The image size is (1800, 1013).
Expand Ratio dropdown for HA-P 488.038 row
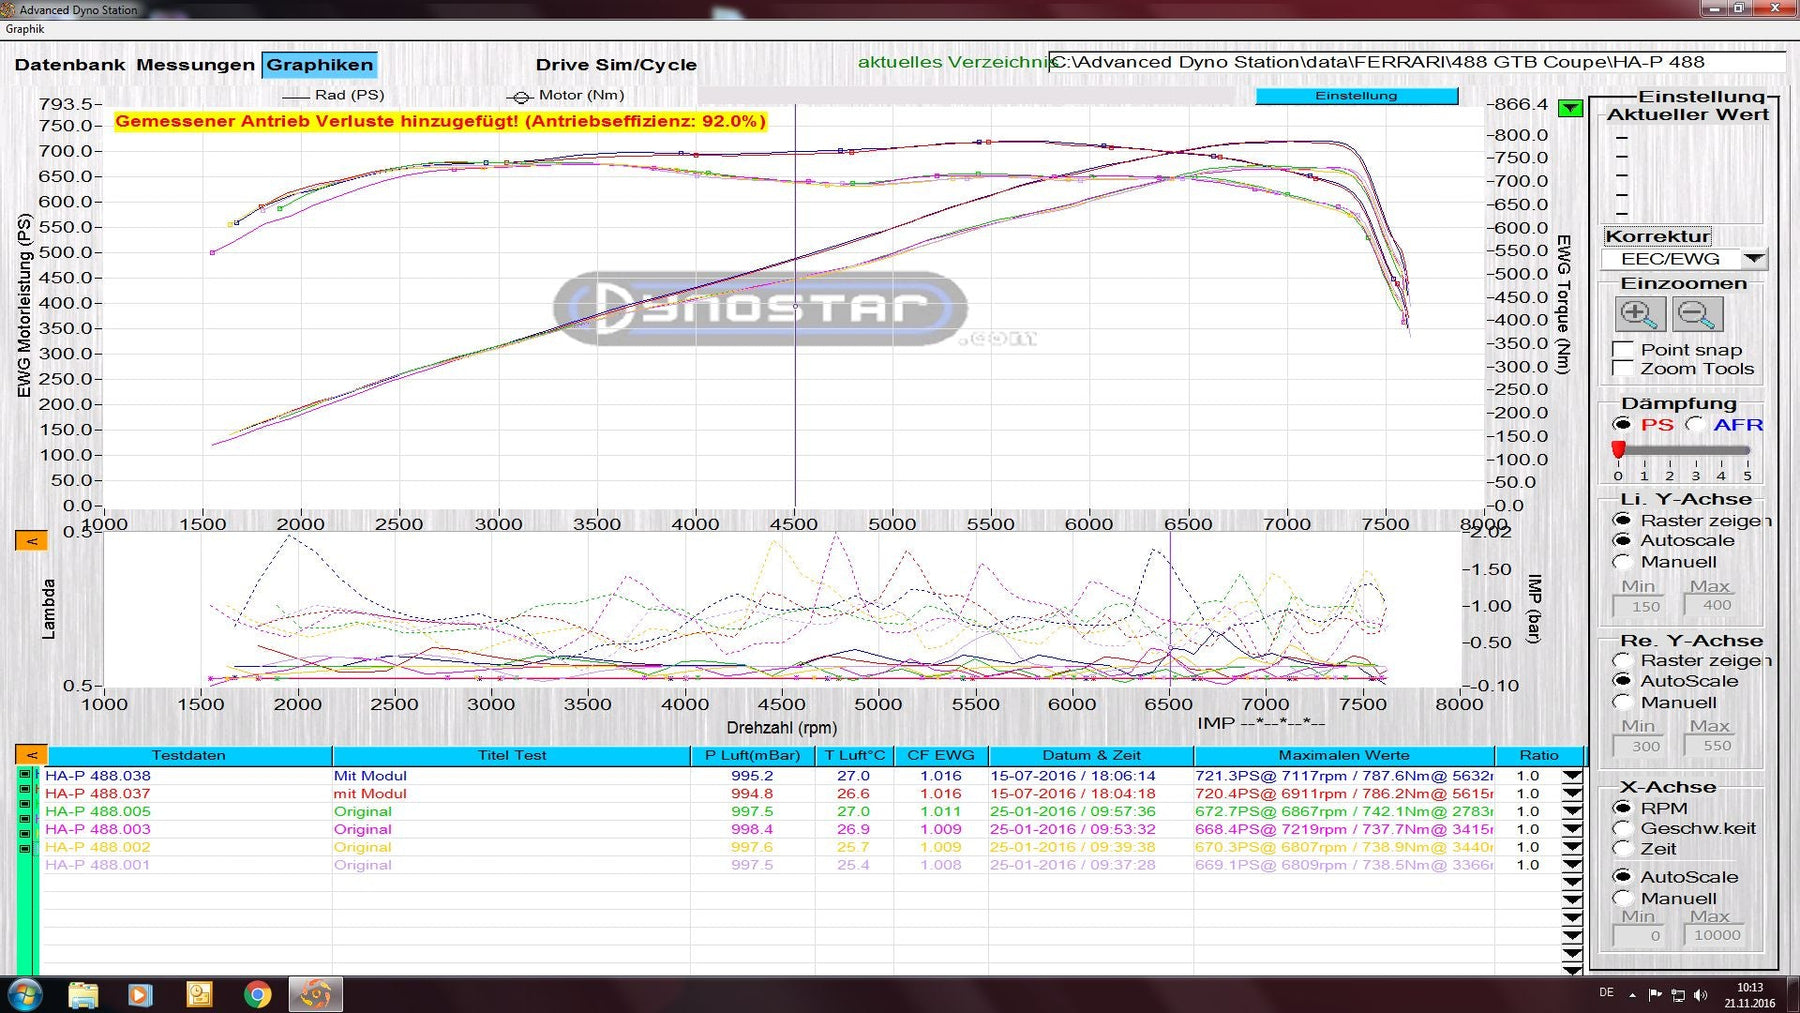(1572, 776)
